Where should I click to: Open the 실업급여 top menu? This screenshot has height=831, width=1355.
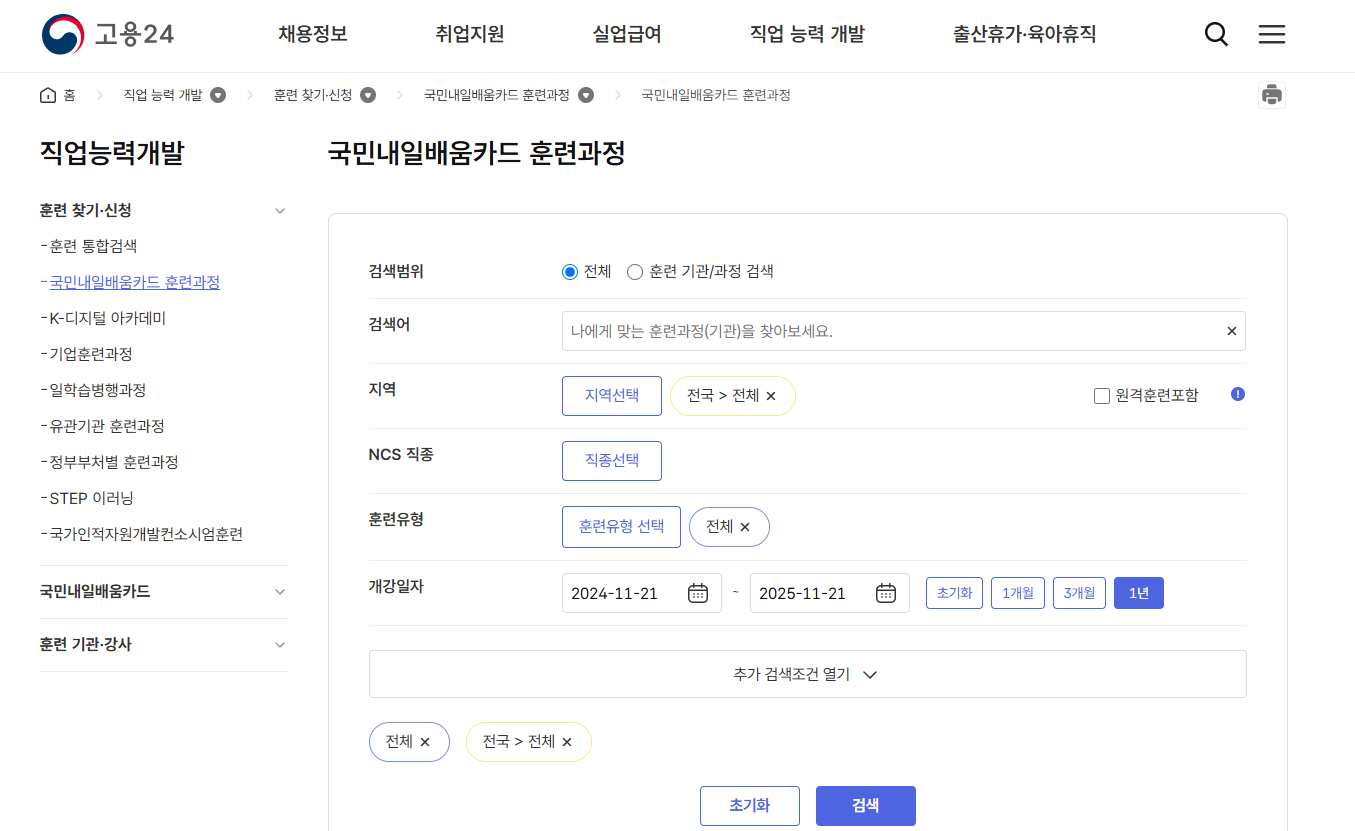[627, 35]
